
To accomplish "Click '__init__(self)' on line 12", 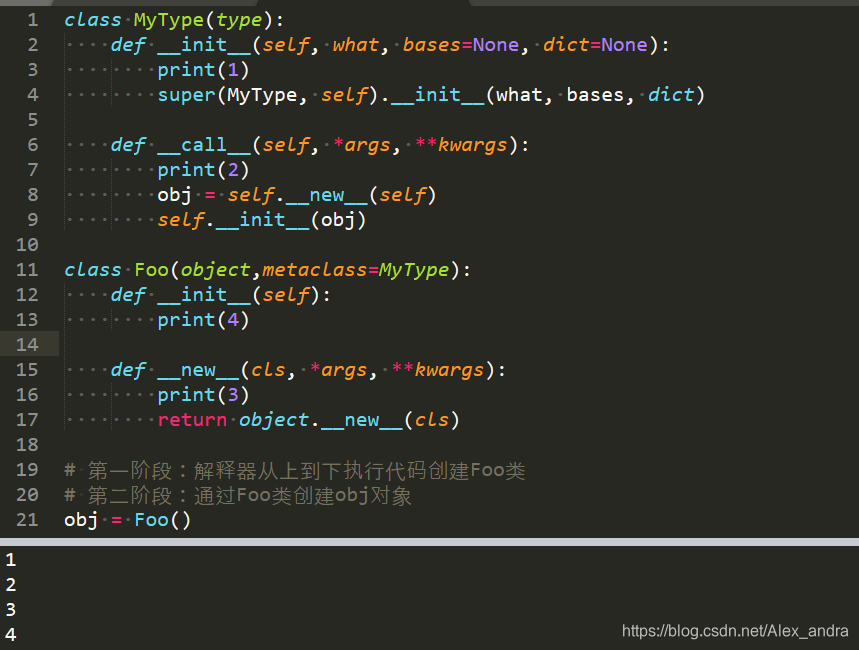I will (238, 295).
